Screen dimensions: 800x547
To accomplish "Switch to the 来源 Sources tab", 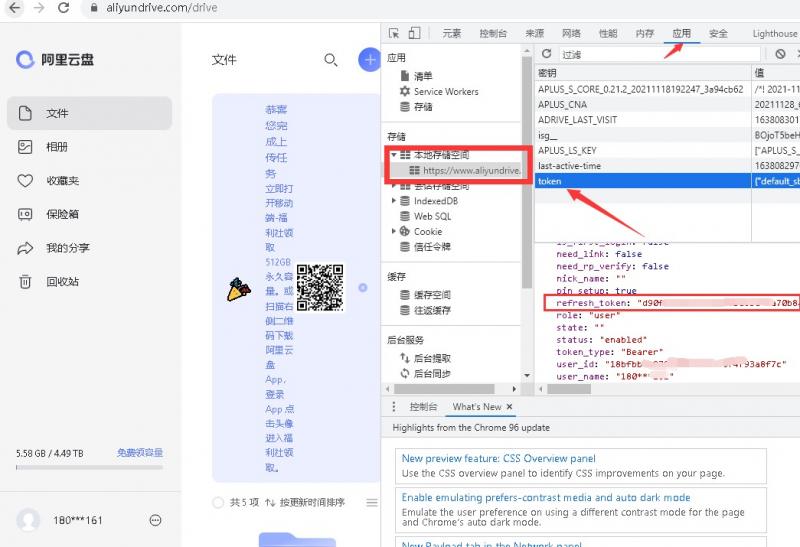I will [535, 34].
